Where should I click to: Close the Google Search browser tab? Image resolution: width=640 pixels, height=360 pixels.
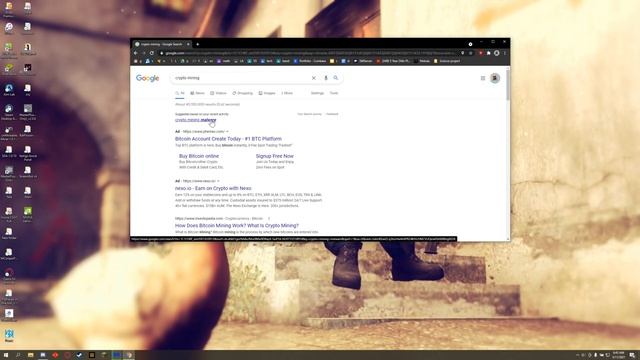(x=188, y=44)
